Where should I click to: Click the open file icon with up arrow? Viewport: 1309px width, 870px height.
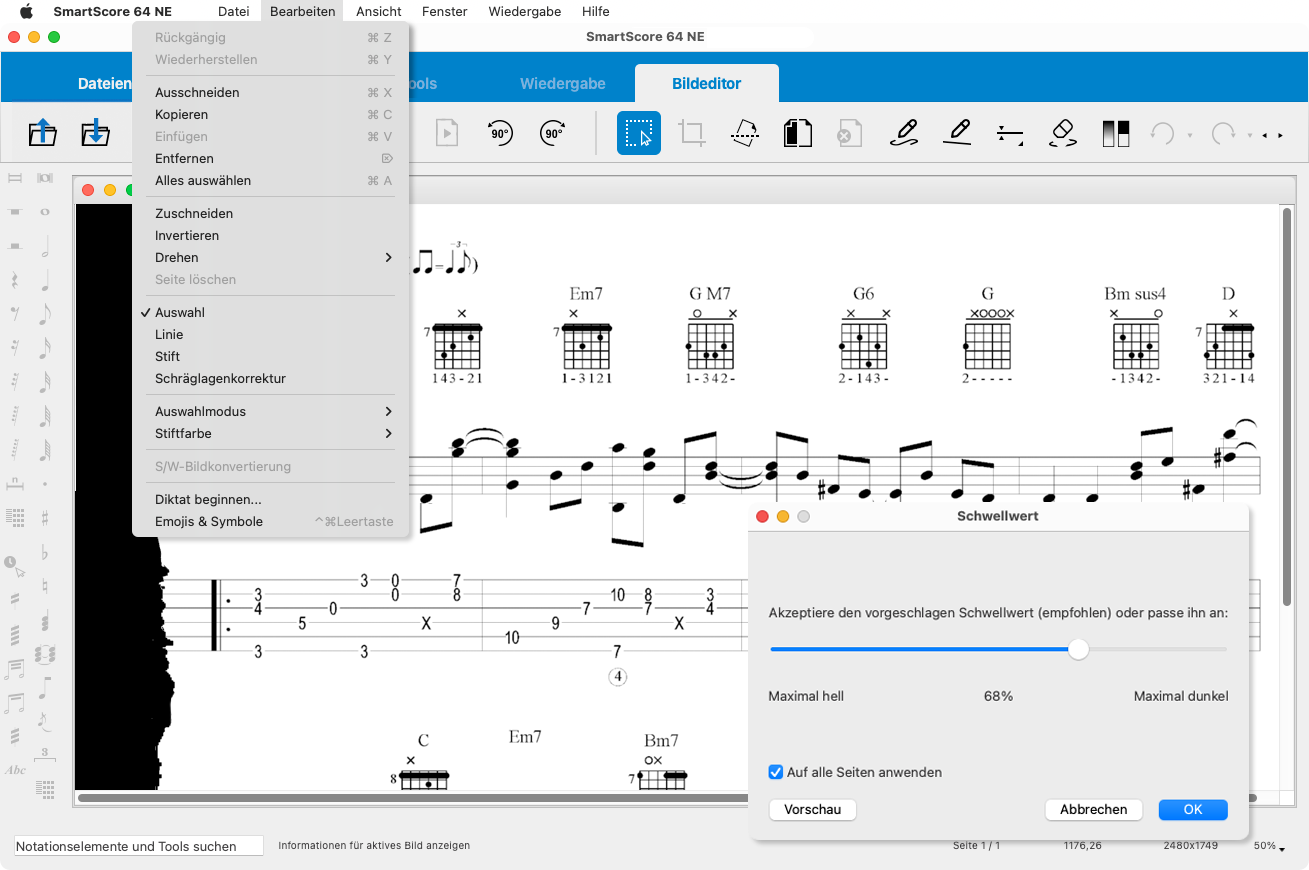click(x=43, y=133)
